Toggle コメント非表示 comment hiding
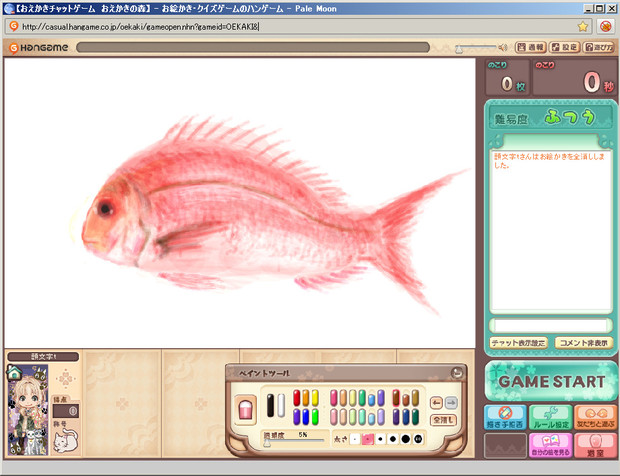 point(582,343)
